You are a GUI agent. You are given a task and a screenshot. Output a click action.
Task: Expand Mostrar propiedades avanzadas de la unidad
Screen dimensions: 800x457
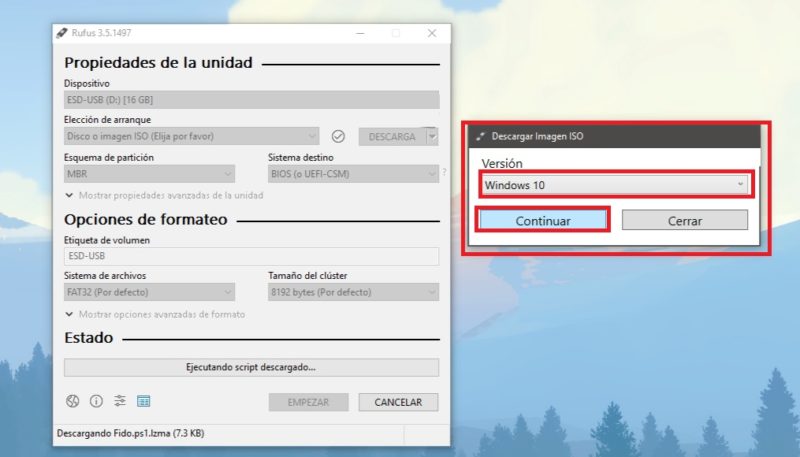tap(164, 195)
